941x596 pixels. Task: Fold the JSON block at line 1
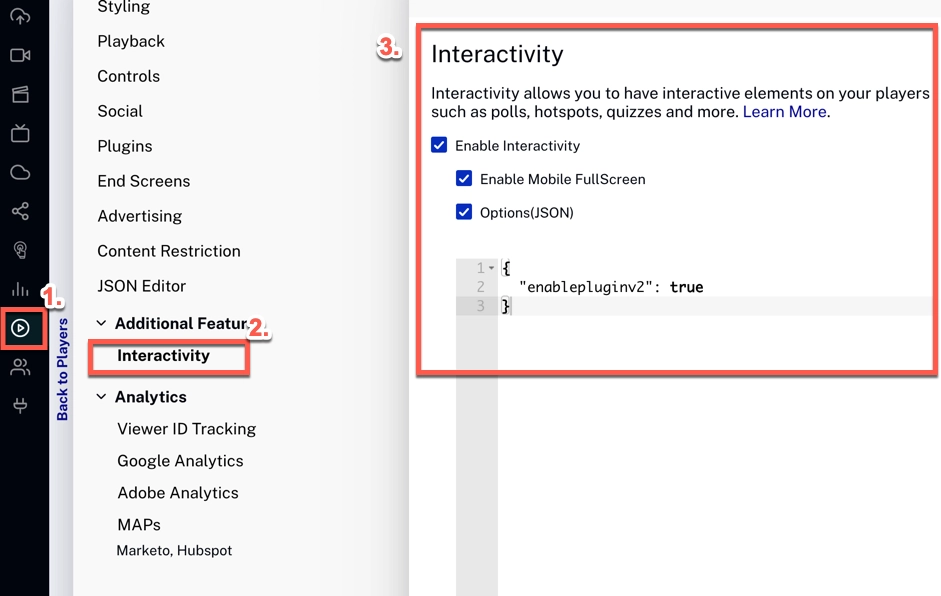pyautogui.click(x=491, y=268)
